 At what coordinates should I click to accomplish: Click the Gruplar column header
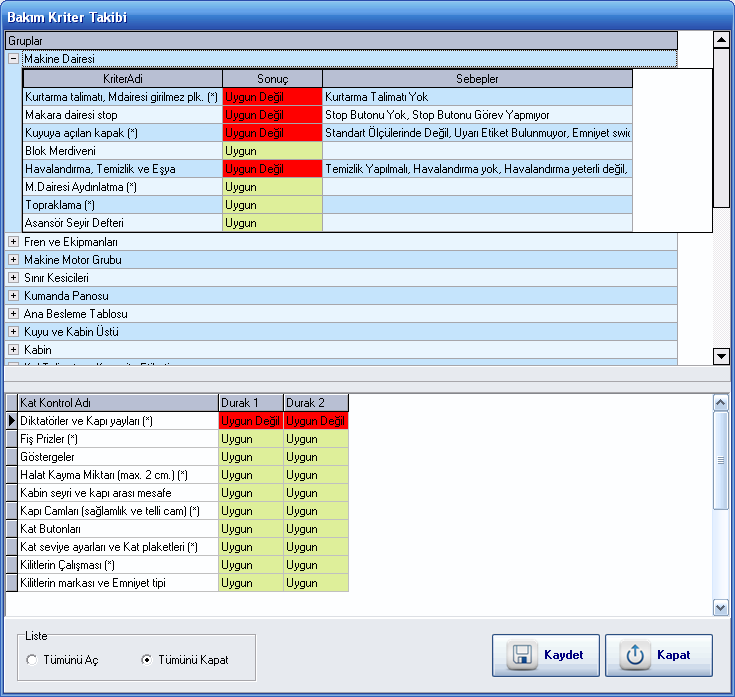click(341, 41)
